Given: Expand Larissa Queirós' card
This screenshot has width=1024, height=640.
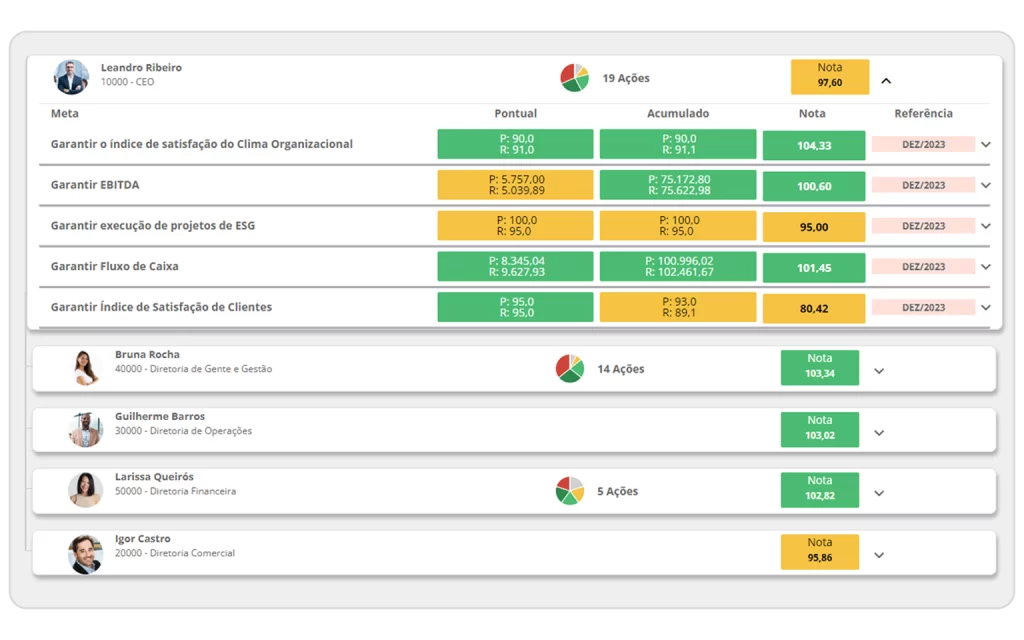Looking at the screenshot, I should 879,494.
